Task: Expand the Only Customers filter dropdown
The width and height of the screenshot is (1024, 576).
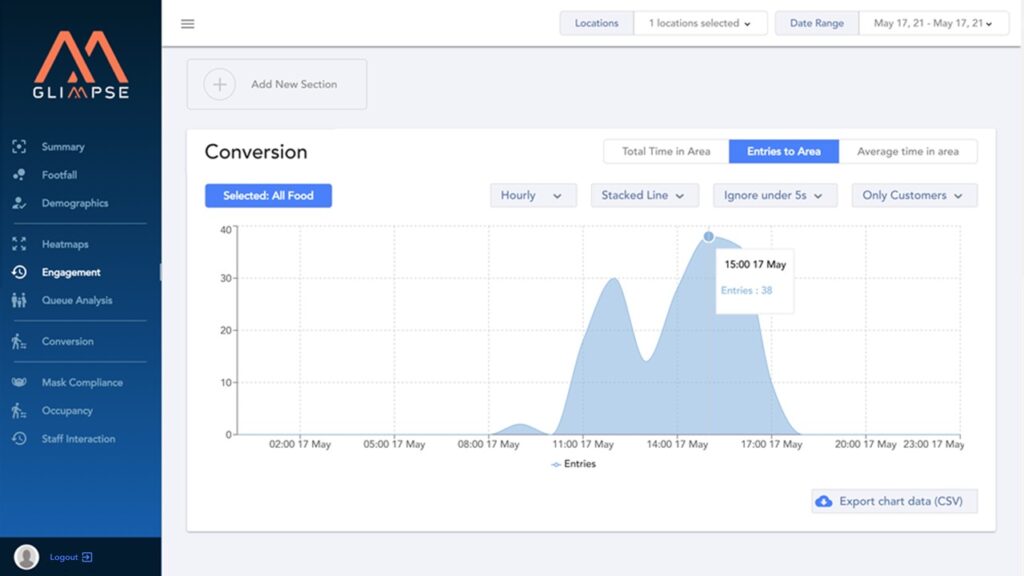Action: [913, 195]
